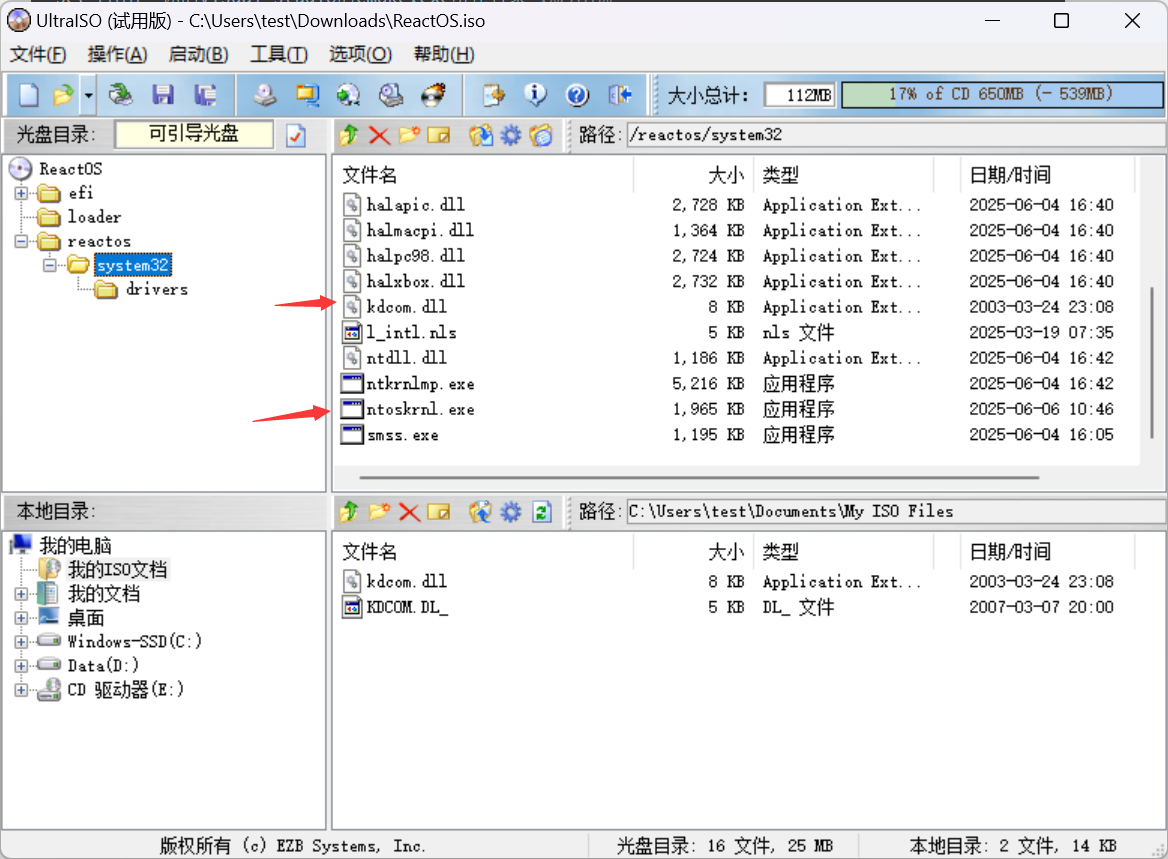Screen dimensions: 1168x859
Task: Expand 我的文档 tree node
Action: (x=21, y=594)
